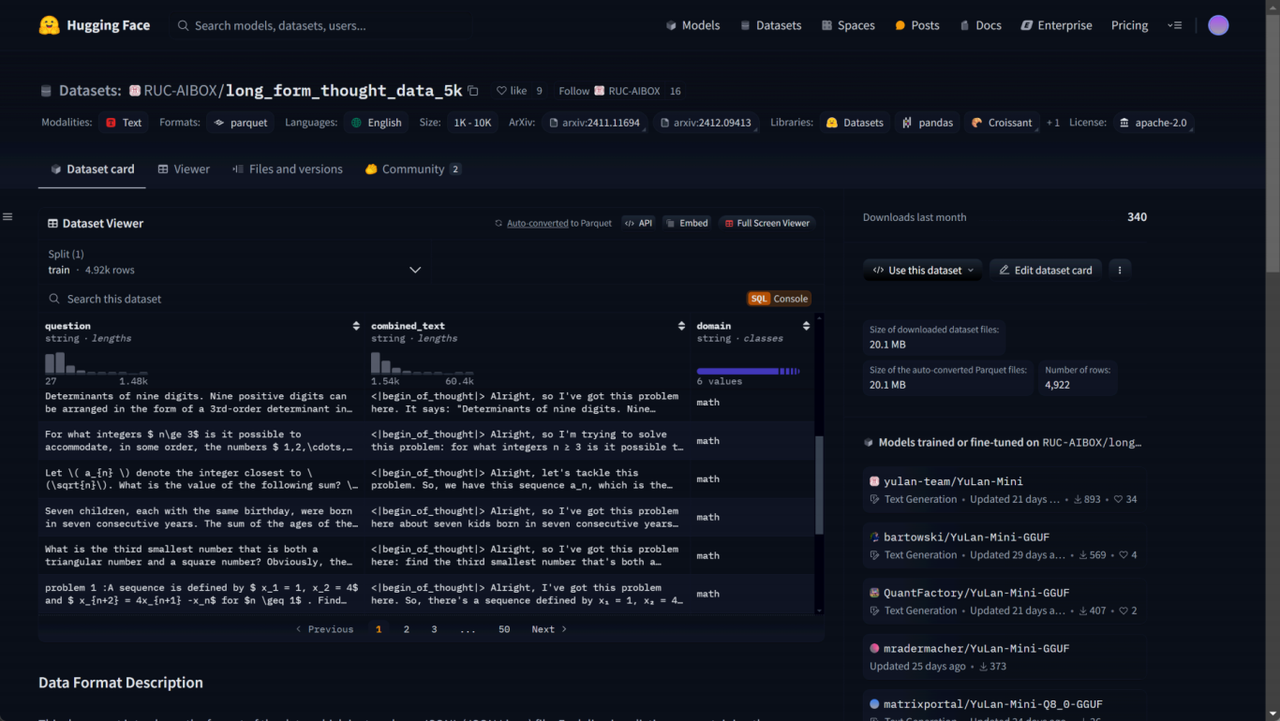This screenshot has height=721, width=1280.
Task: Sort the question column
Action: tap(356, 326)
